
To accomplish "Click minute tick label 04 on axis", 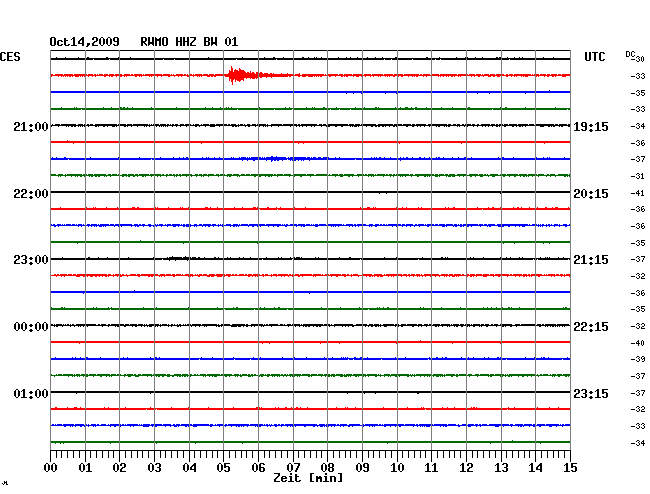I will pyautogui.click(x=189, y=468).
